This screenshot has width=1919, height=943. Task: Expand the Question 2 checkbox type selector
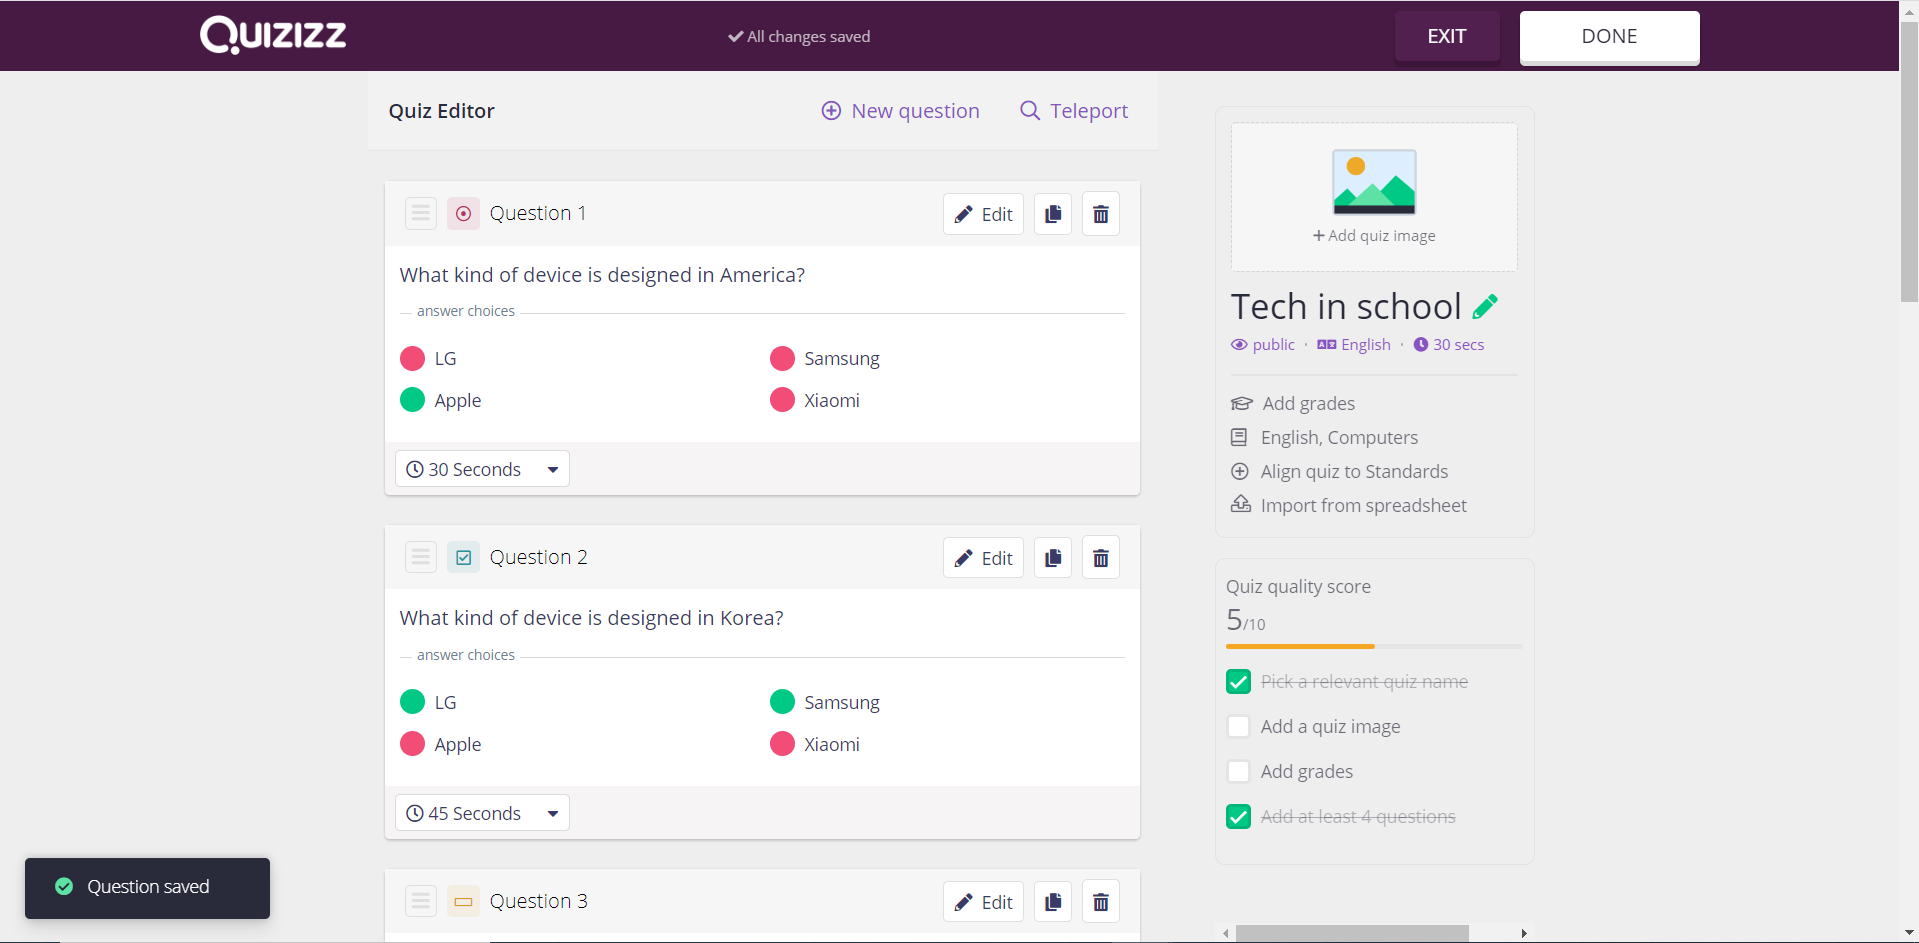tap(463, 557)
